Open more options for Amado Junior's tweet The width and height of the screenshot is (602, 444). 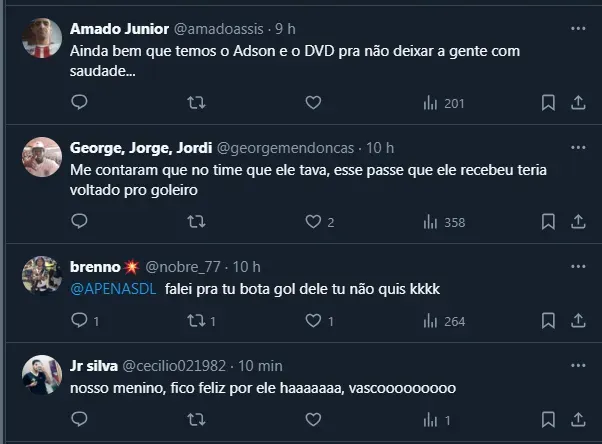(x=577, y=28)
